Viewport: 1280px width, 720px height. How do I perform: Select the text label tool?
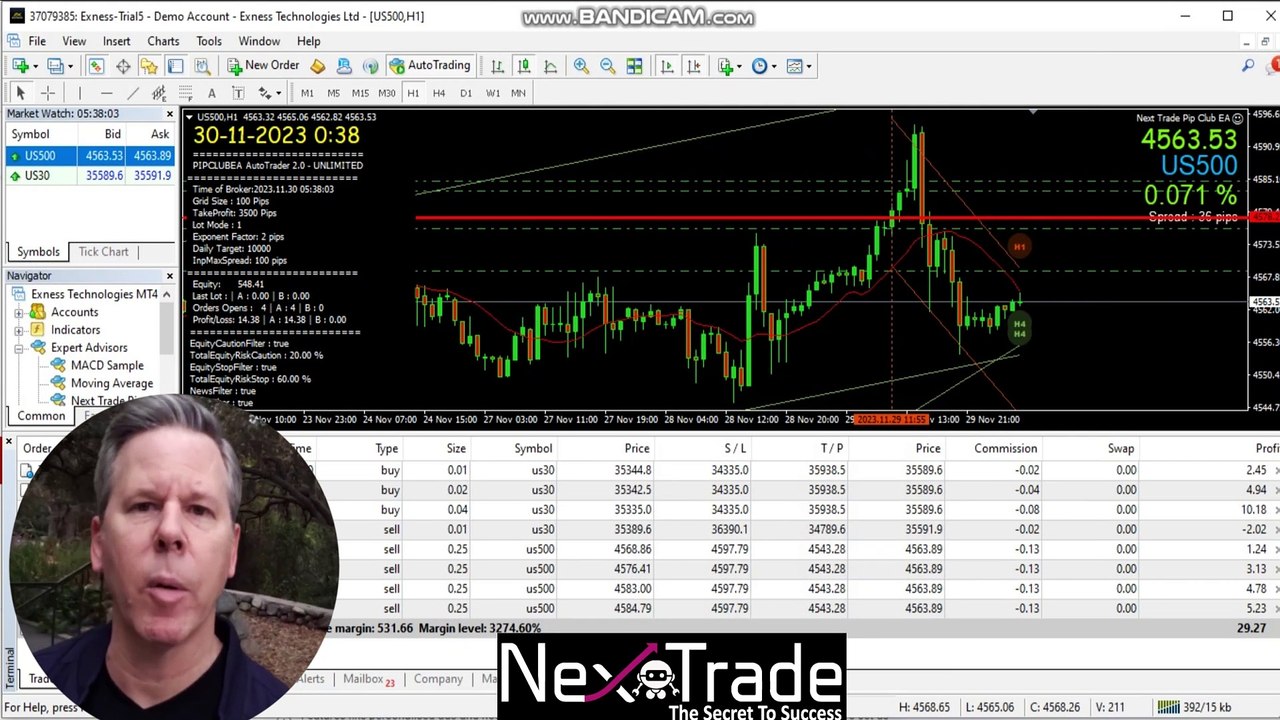point(238,93)
